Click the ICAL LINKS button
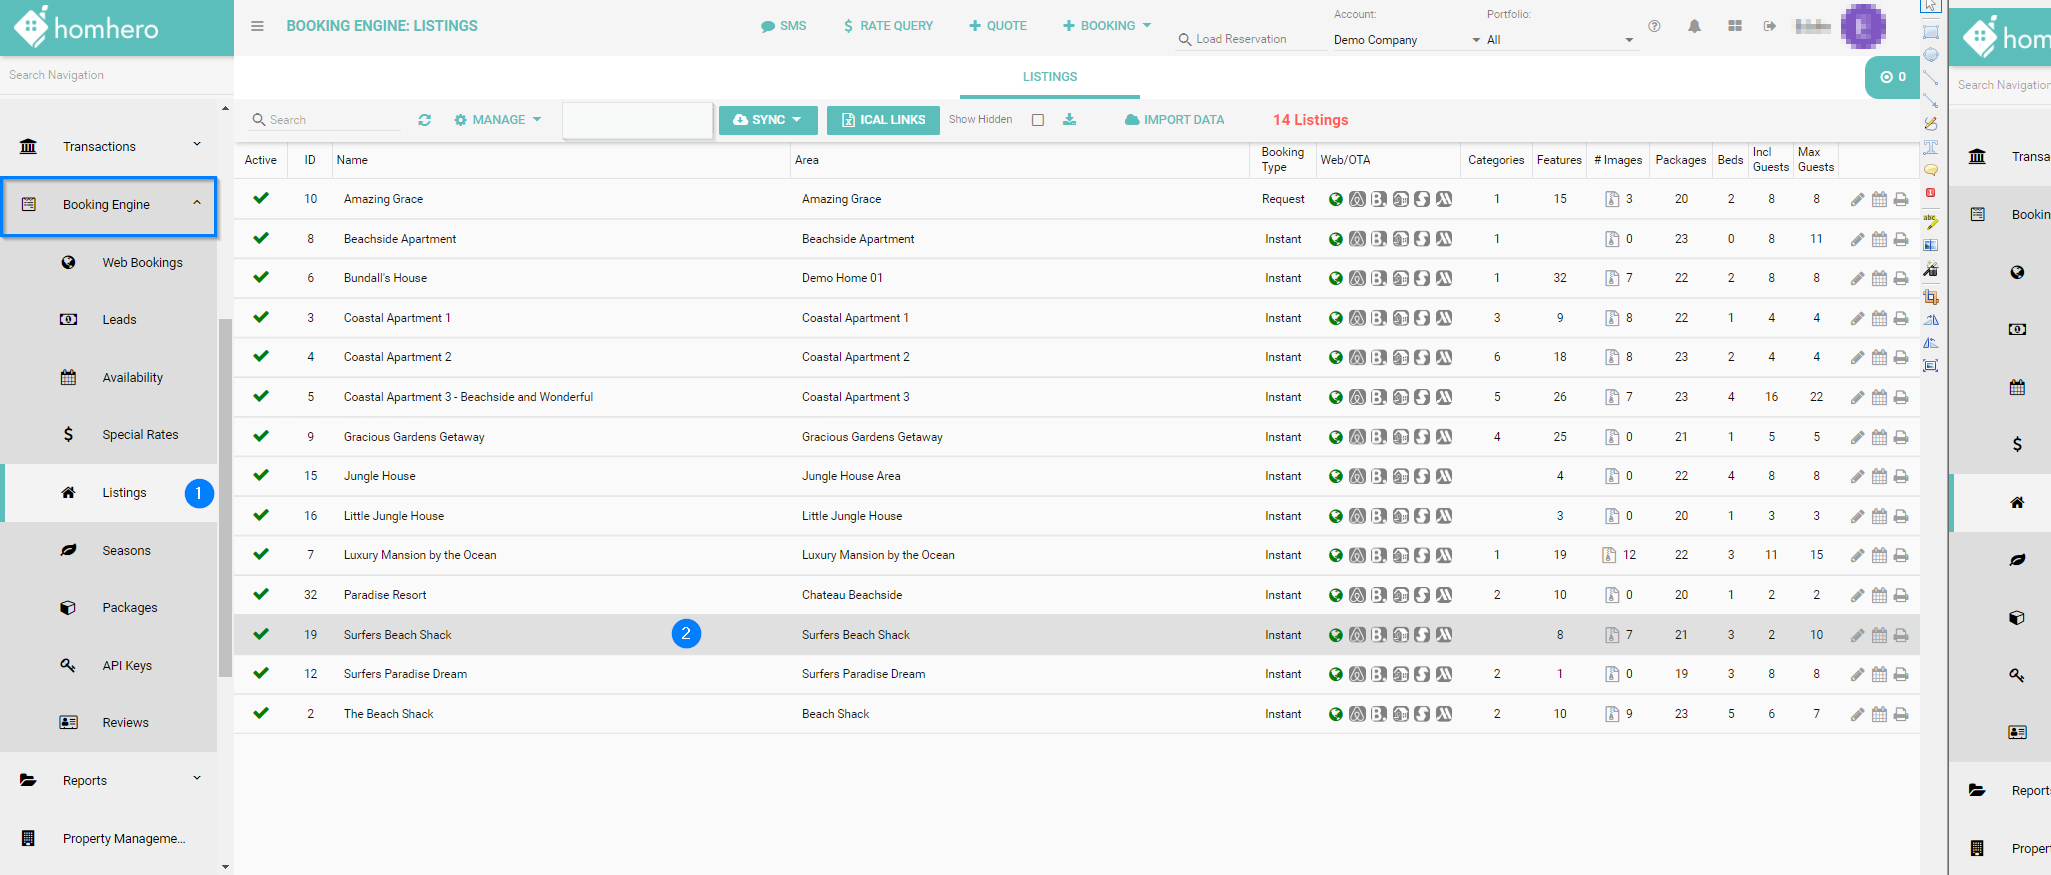The width and height of the screenshot is (2051, 875). coord(883,120)
